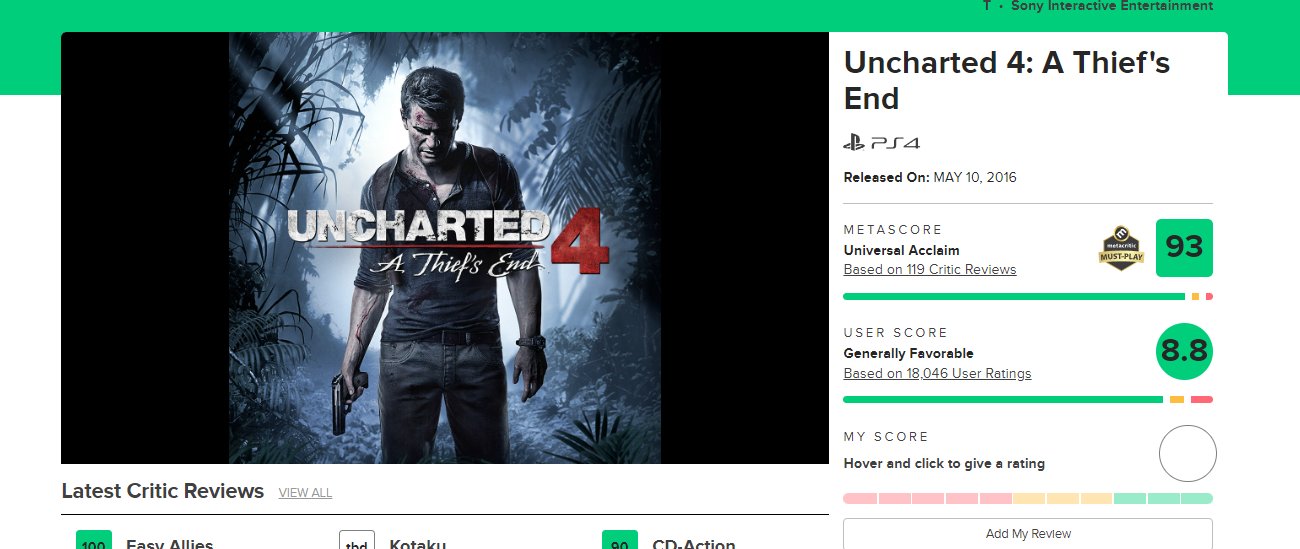Click the CD-Action 90 score badge

pyautogui.click(x=620, y=541)
